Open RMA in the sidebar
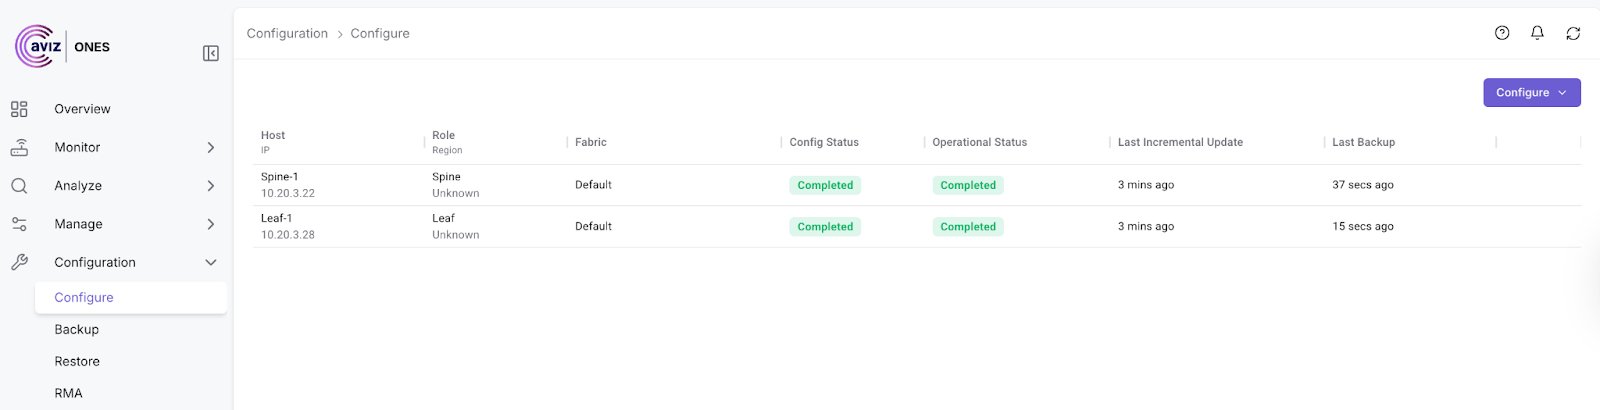 tap(69, 393)
